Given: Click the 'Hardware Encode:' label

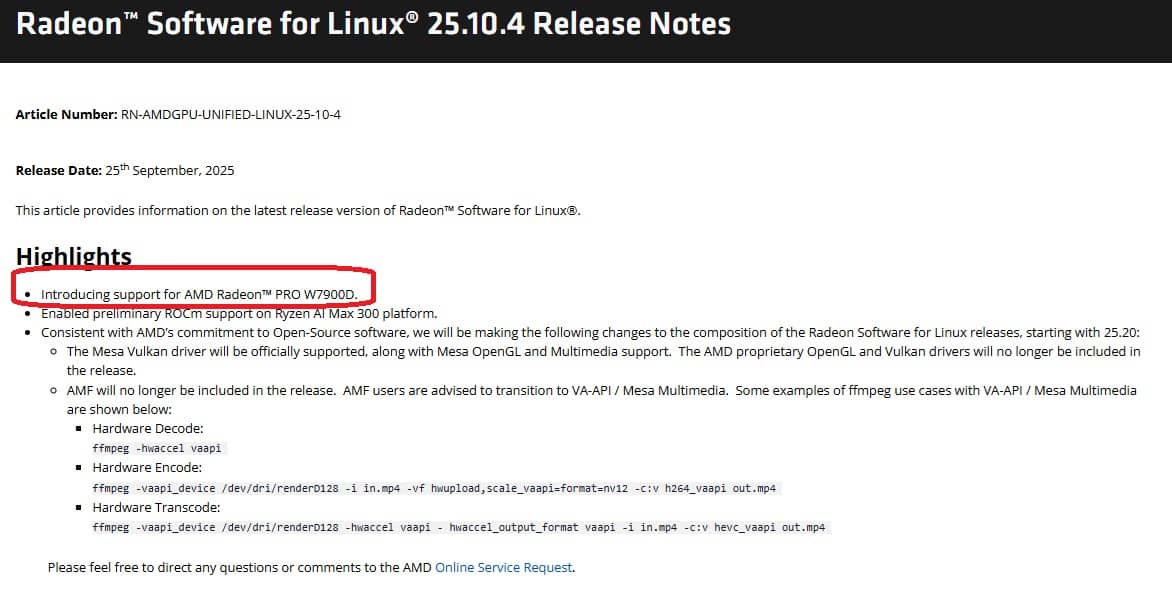Looking at the screenshot, I should point(148,467).
